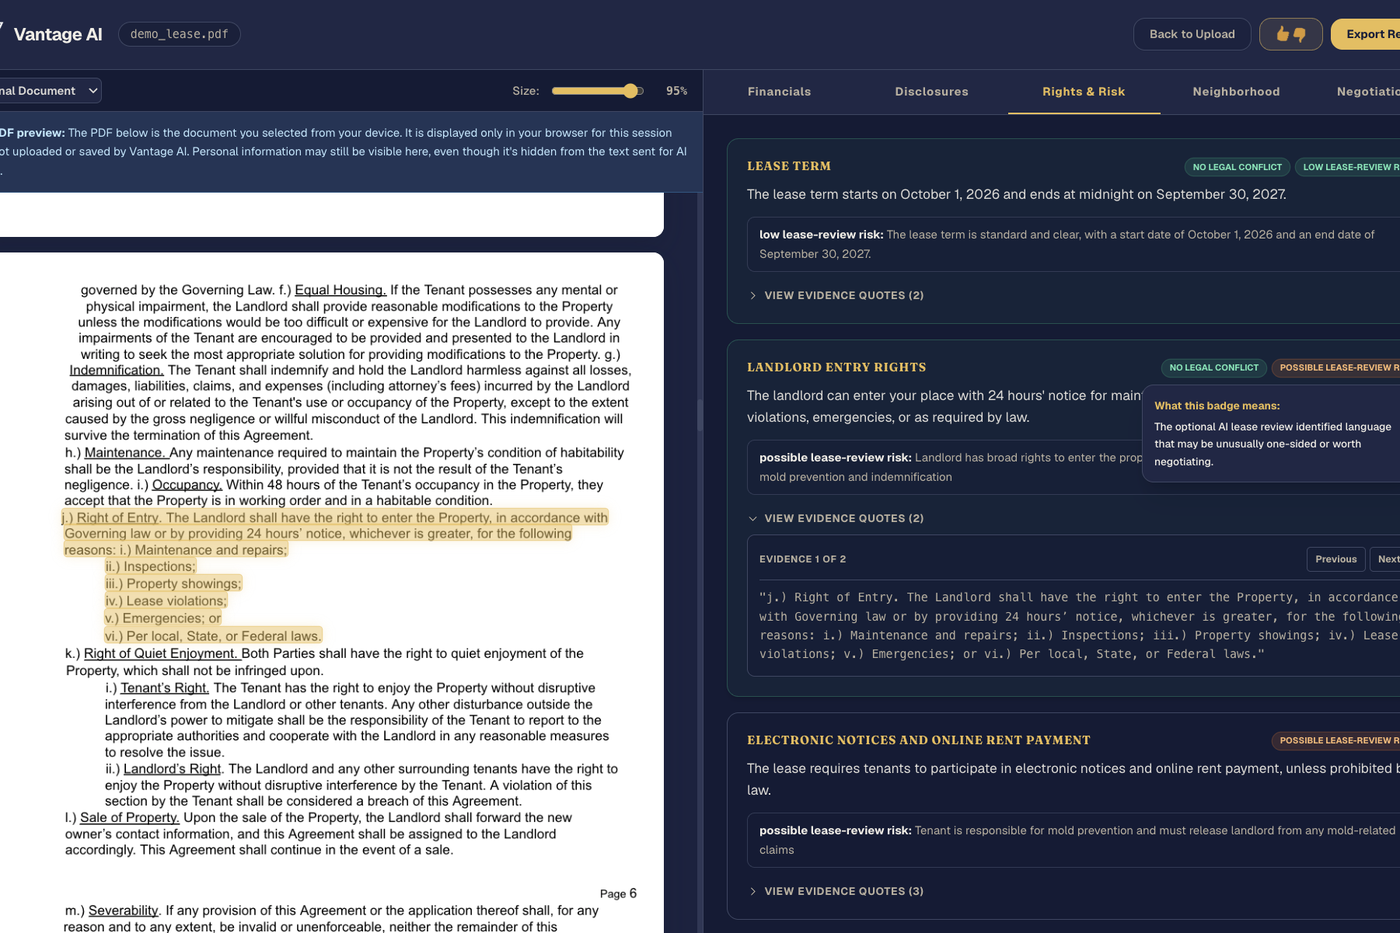This screenshot has height=933, width=1400.
Task: Click the Vantage AI brand name
Action: click(58, 34)
